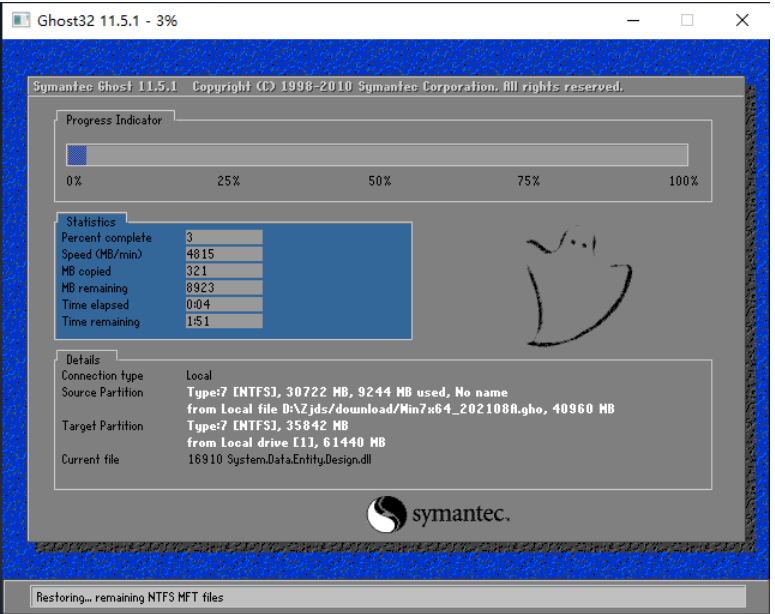Click the Statistics panel heading

(91, 222)
